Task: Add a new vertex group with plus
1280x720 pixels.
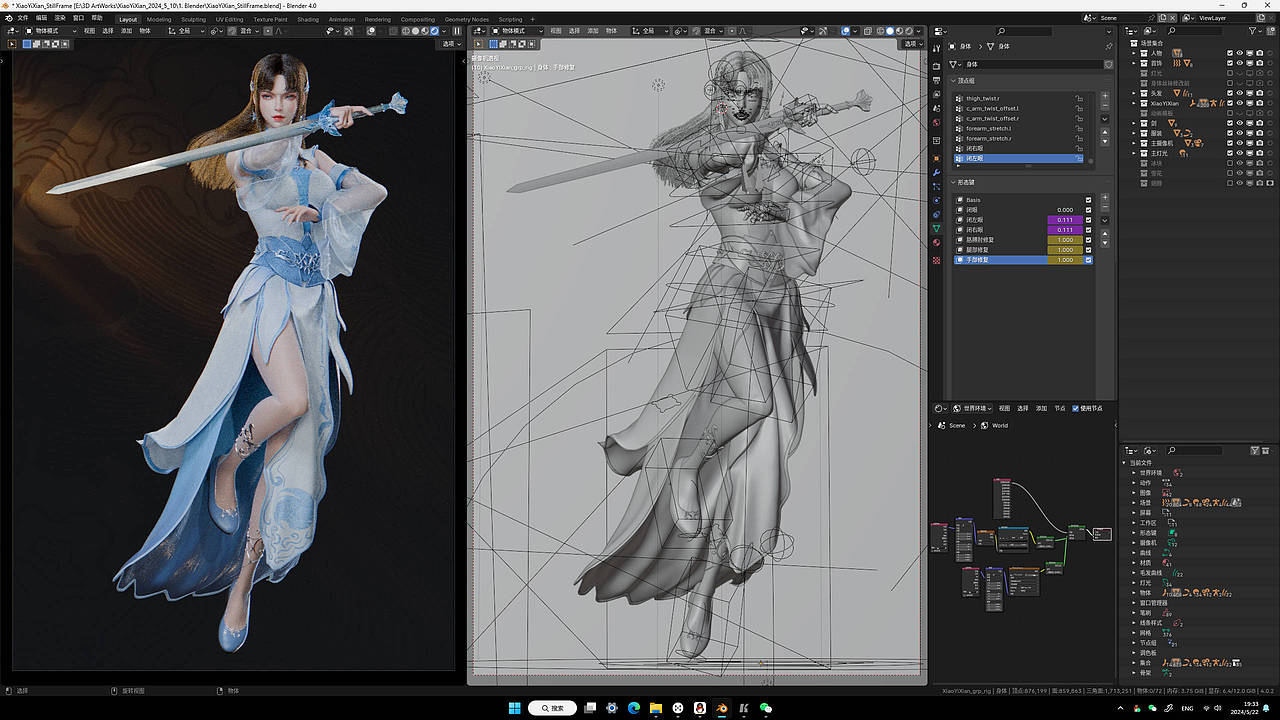Action: tap(1105, 97)
